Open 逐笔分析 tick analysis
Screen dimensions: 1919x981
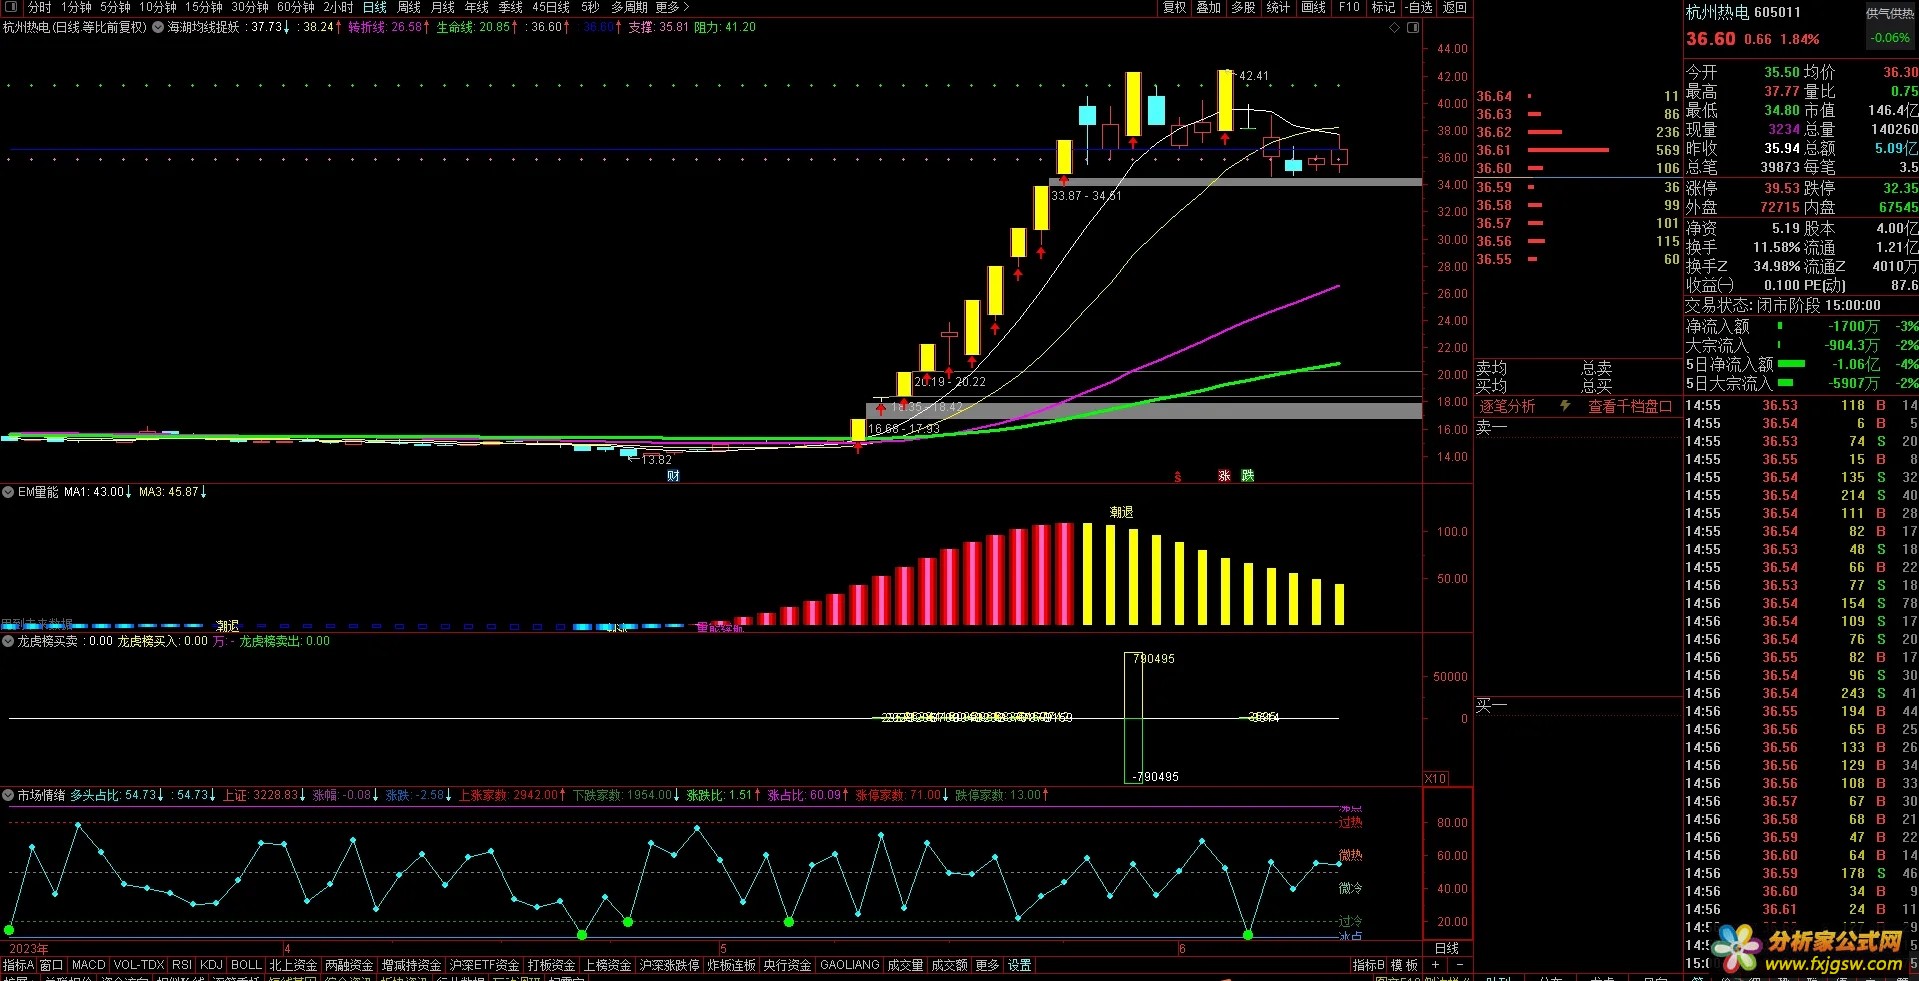coord(1507,406)
